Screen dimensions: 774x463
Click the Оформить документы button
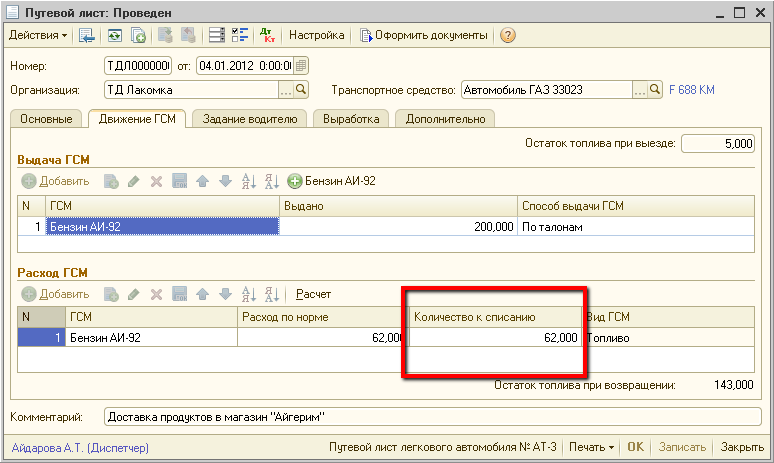pyautogui.click(x=424, y=35)
